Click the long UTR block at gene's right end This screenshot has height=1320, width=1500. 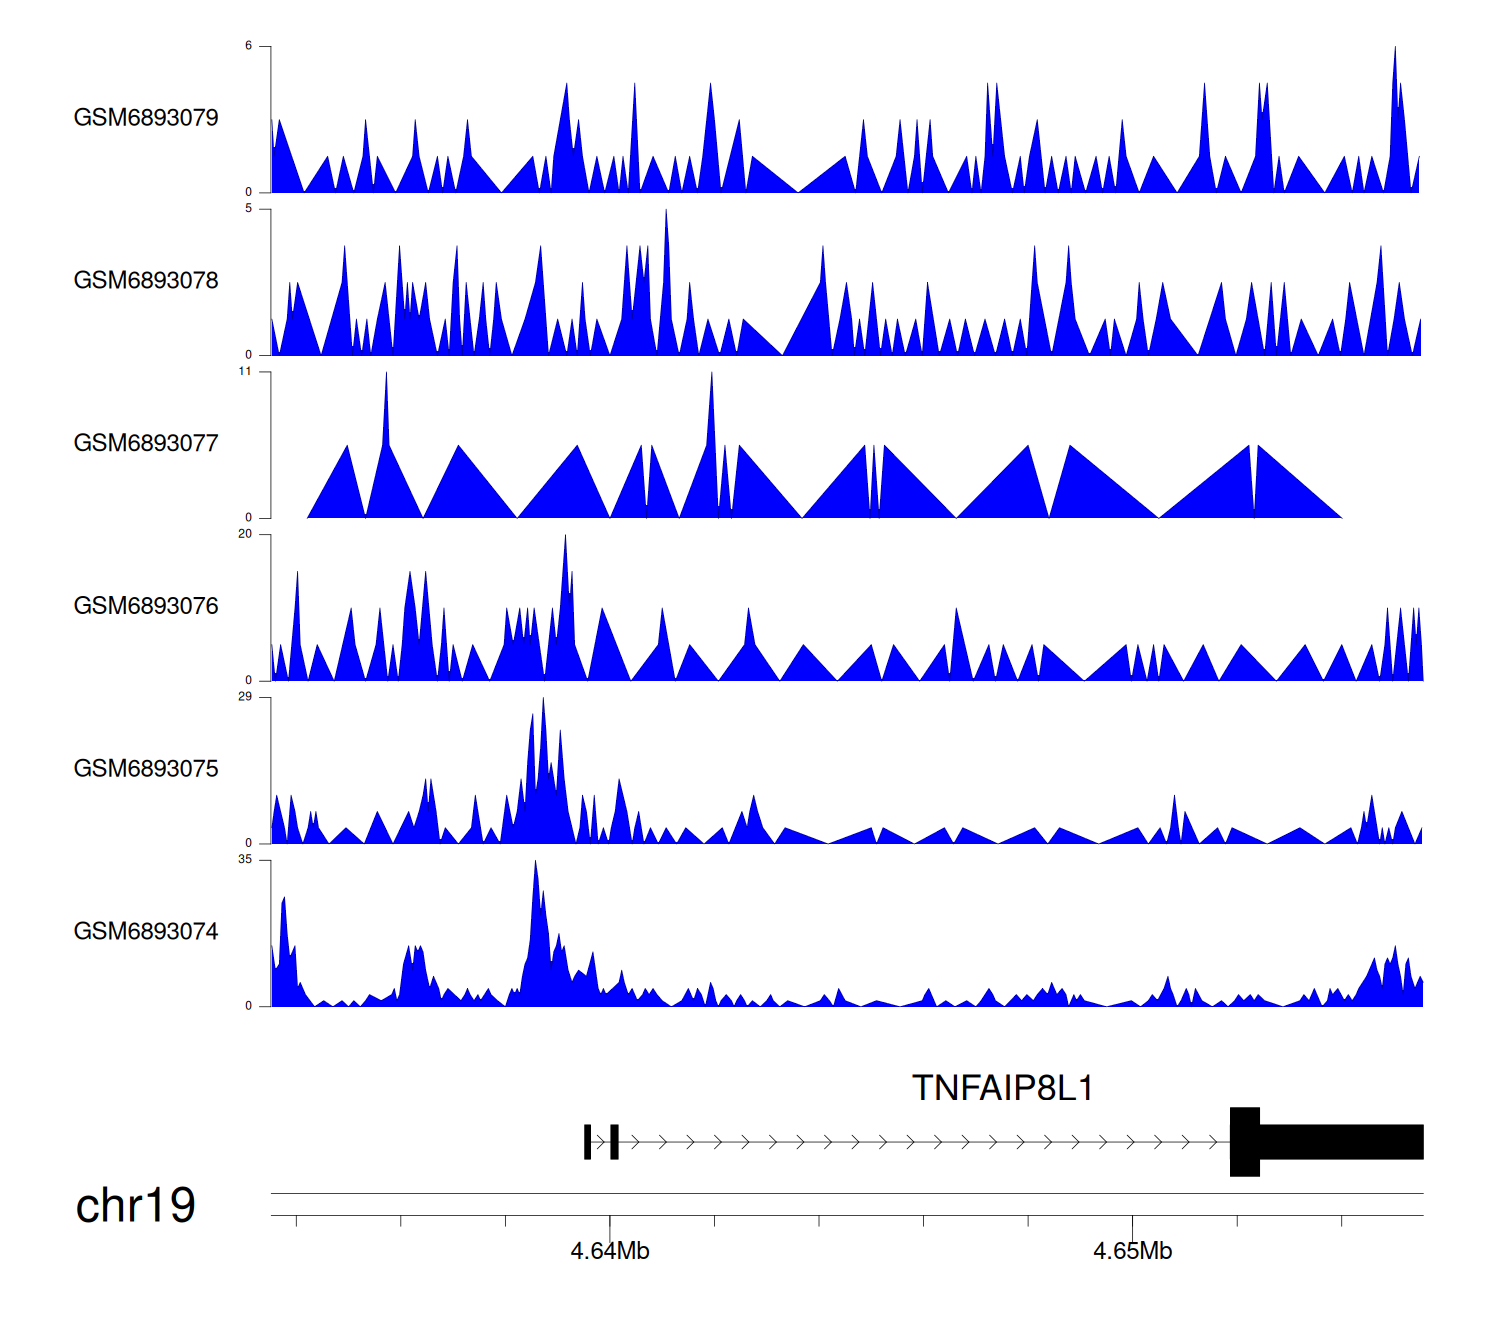pyautogui.click(x=1340, y=1142)
